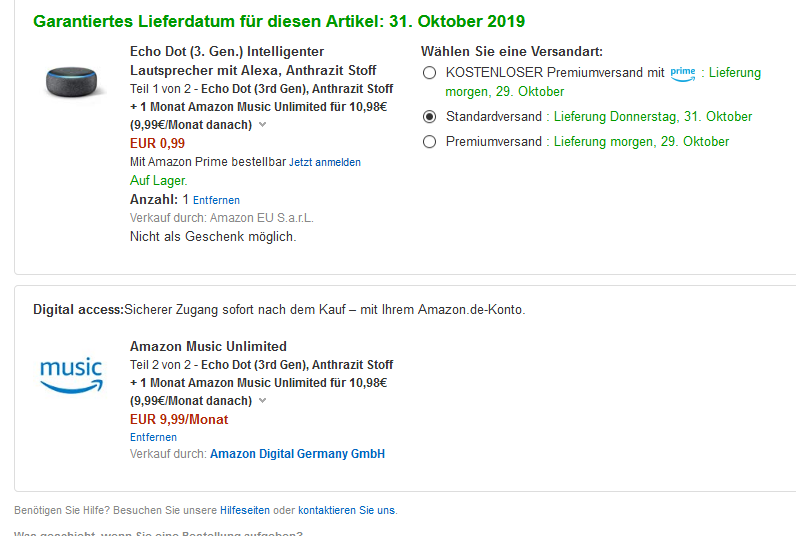
Task: Click the Amazon Music Unlimited title
Action: click(208, 347)
